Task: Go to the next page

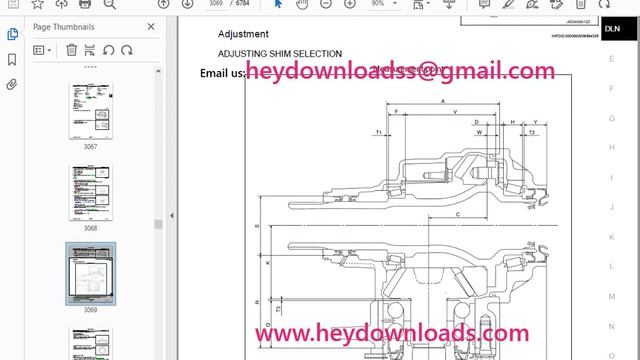Action: [187, 4]
